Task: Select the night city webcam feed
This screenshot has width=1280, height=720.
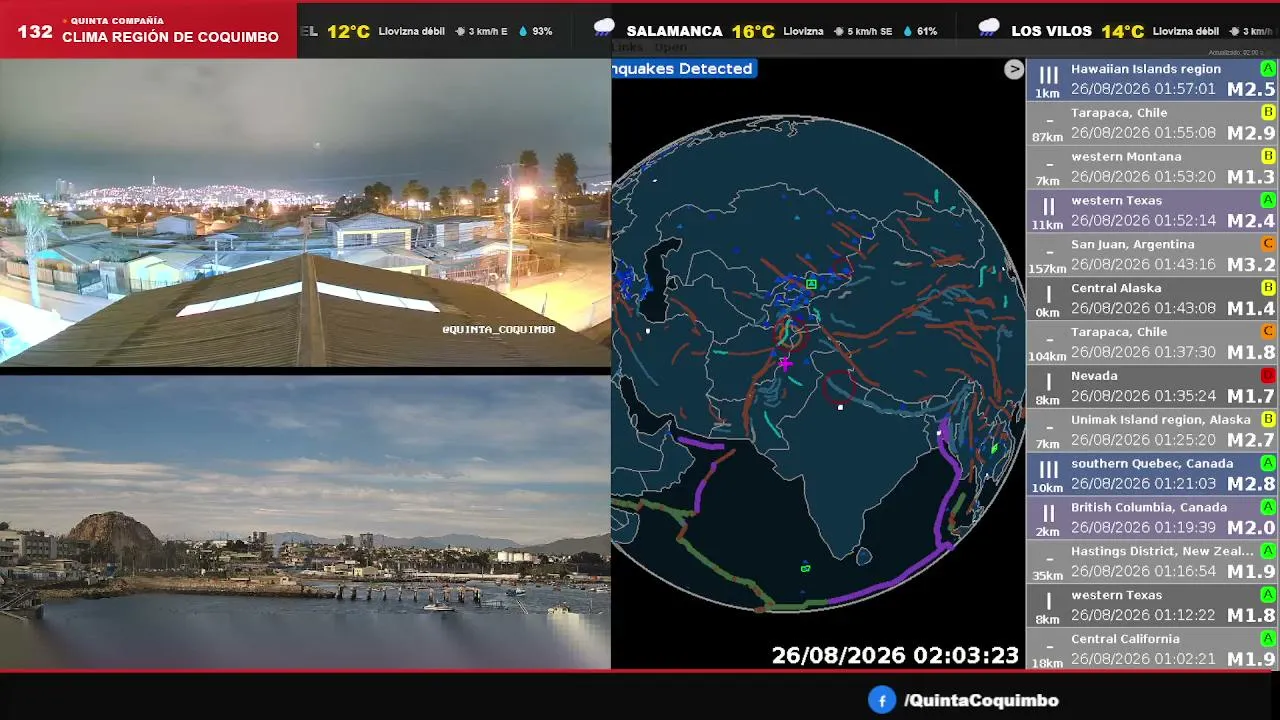Action: pos(305,213)
